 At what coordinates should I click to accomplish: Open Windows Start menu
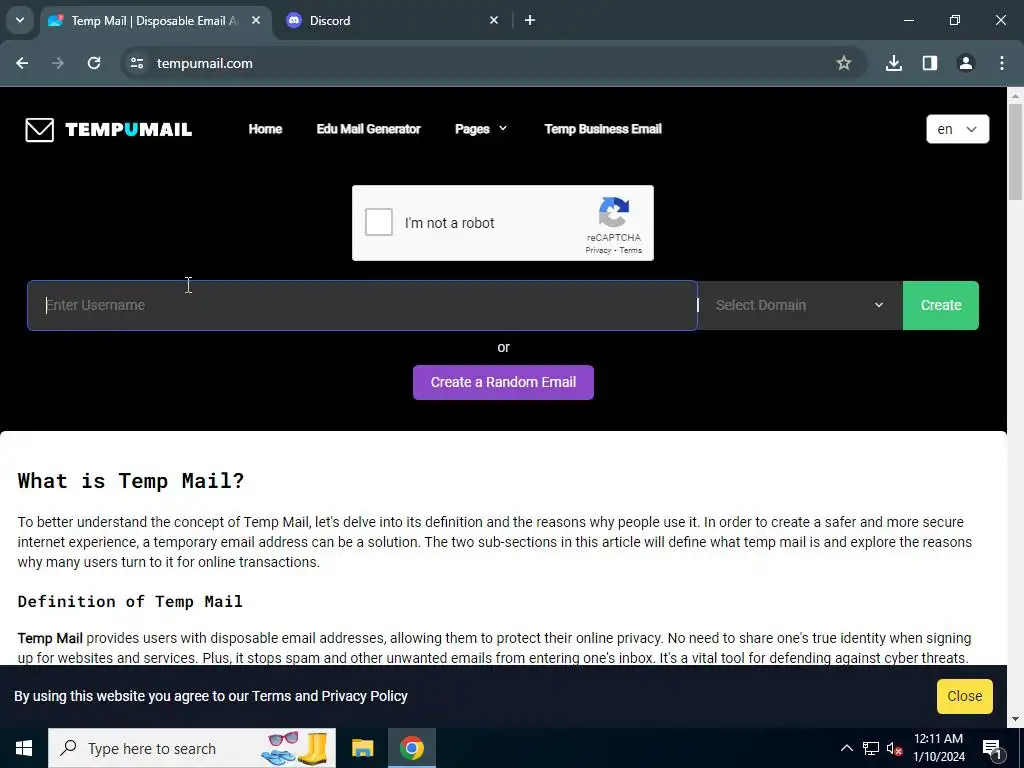point(24,748)
